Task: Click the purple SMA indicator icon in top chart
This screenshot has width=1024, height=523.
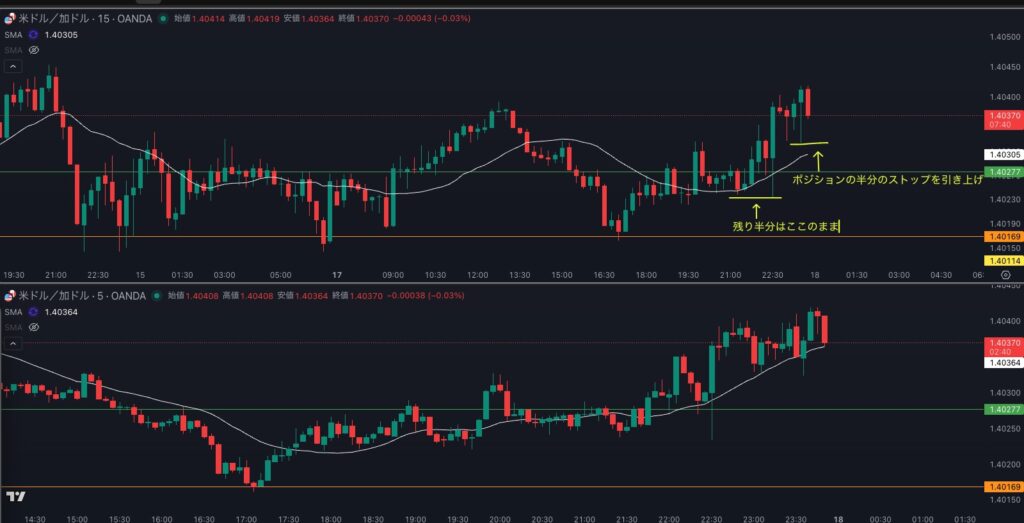Action: (x=33, y=35)
